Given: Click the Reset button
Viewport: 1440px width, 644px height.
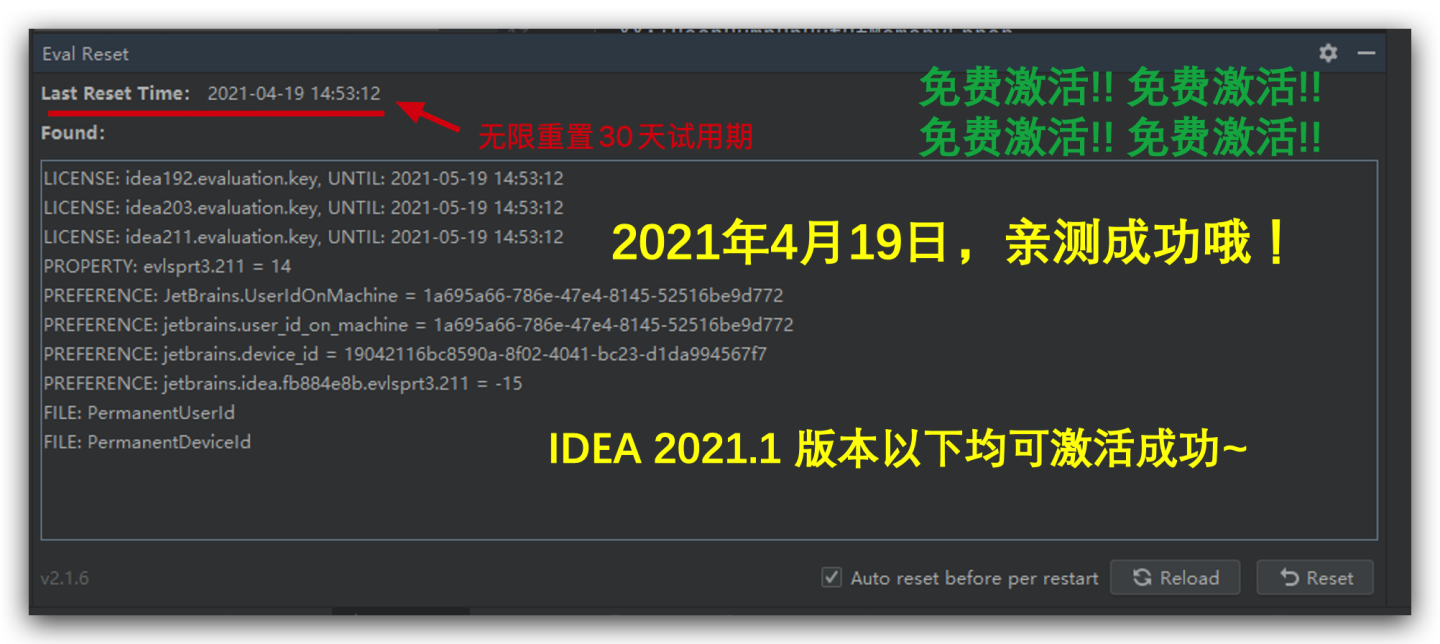Looking at the screenshot, I should tap(1315, 578).
